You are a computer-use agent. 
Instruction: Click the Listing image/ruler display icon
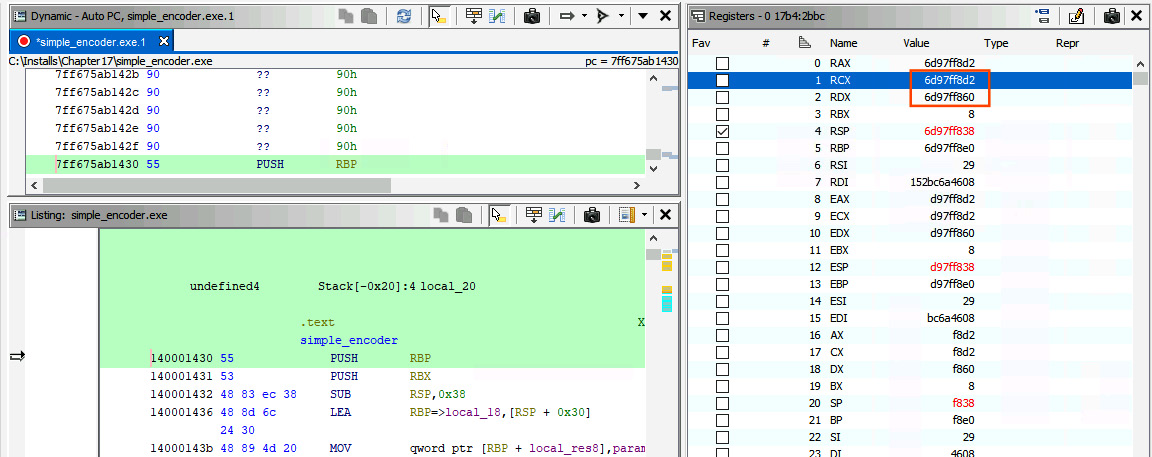(626, 215)
